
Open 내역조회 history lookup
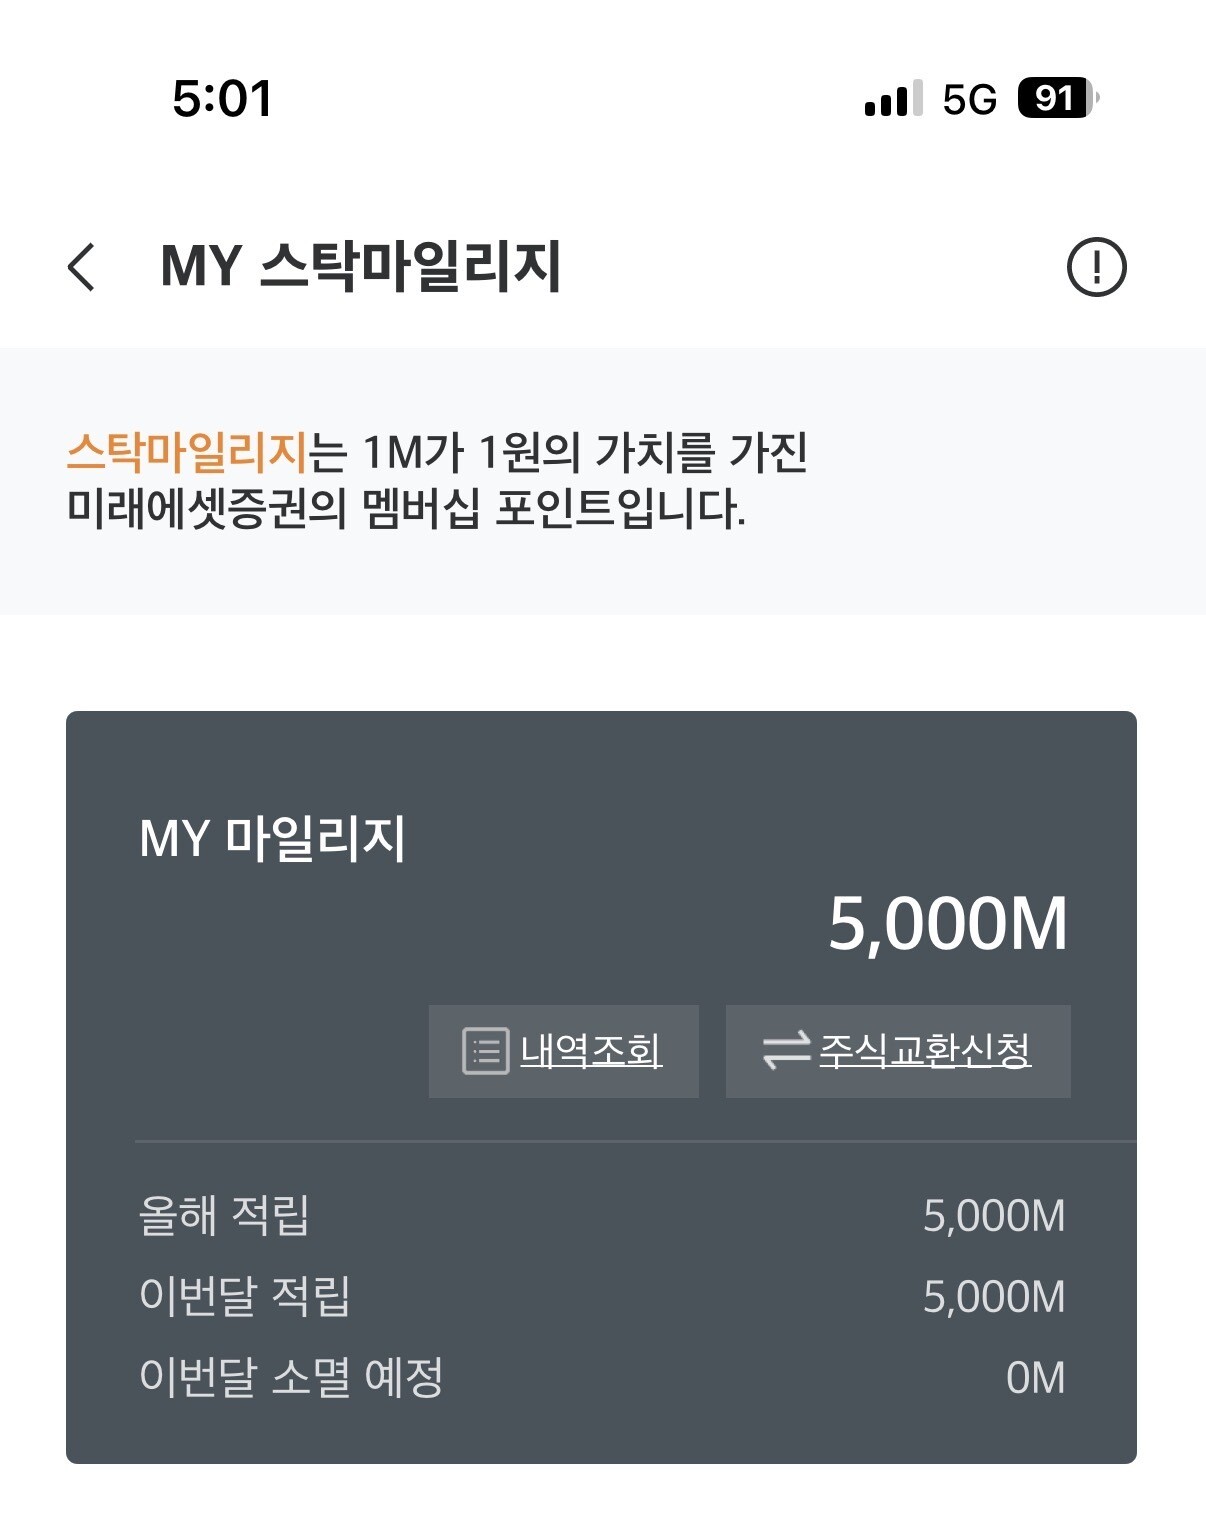(564, 1051)
